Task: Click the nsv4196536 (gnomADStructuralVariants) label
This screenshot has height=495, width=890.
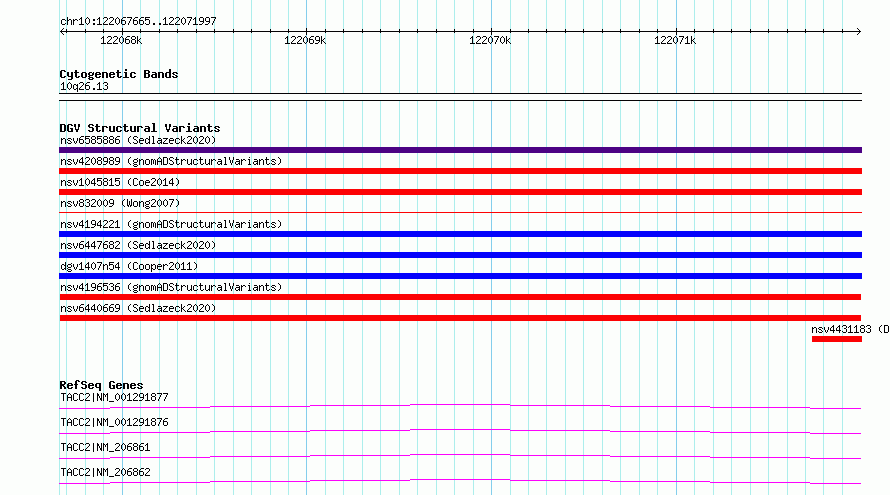Action: (x=171, y=287)
